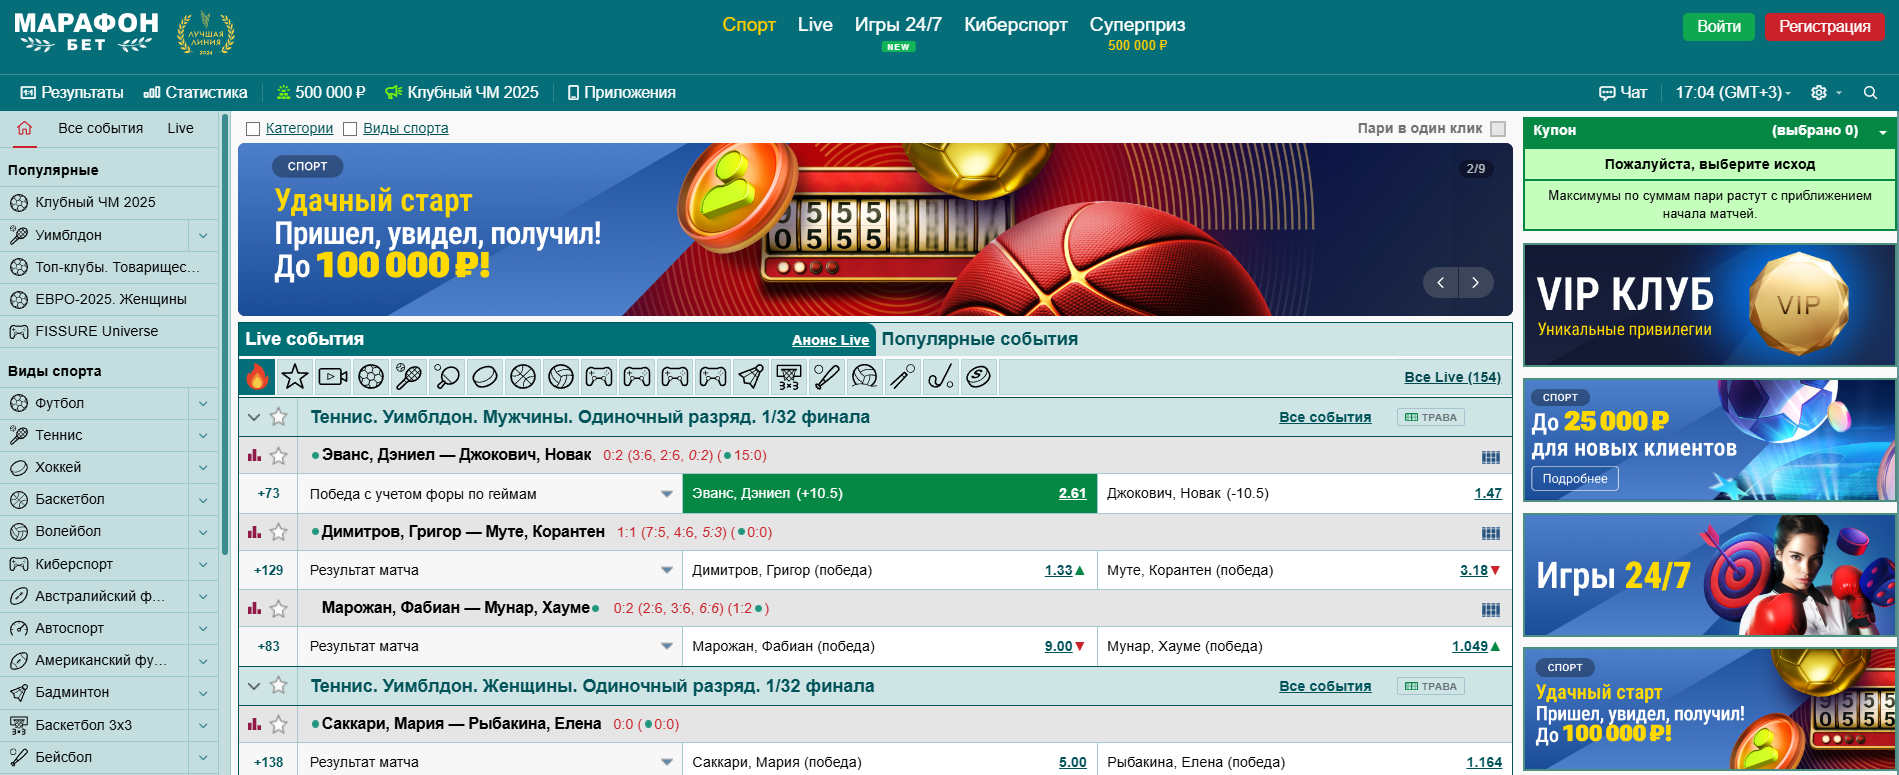Click the Регистрация button
Image resolution: width=1899 pixels, height=775 pixels.
(1825, 27)
